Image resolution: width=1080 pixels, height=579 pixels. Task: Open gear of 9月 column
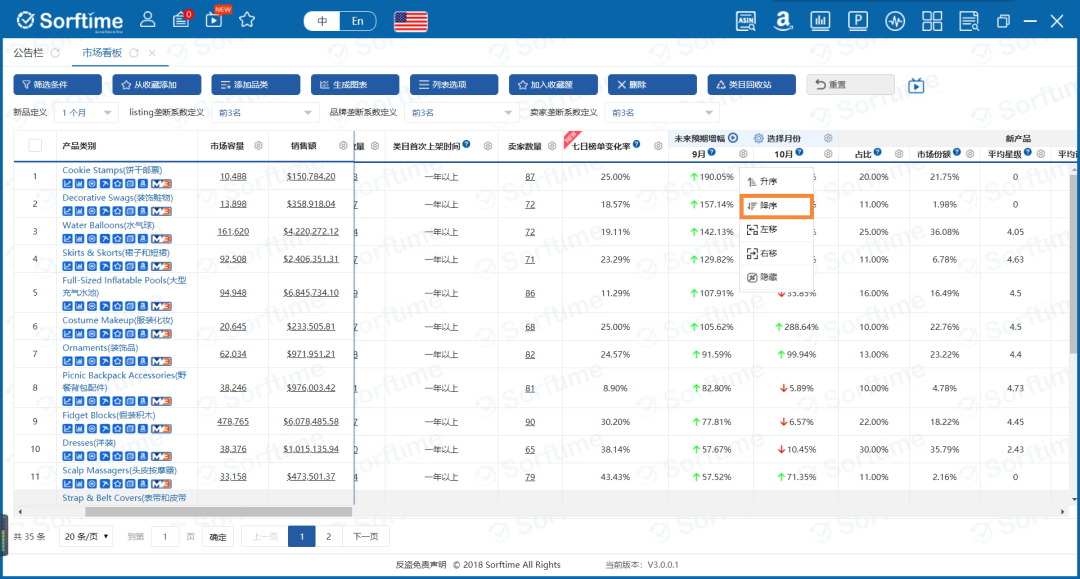(743, 154)
